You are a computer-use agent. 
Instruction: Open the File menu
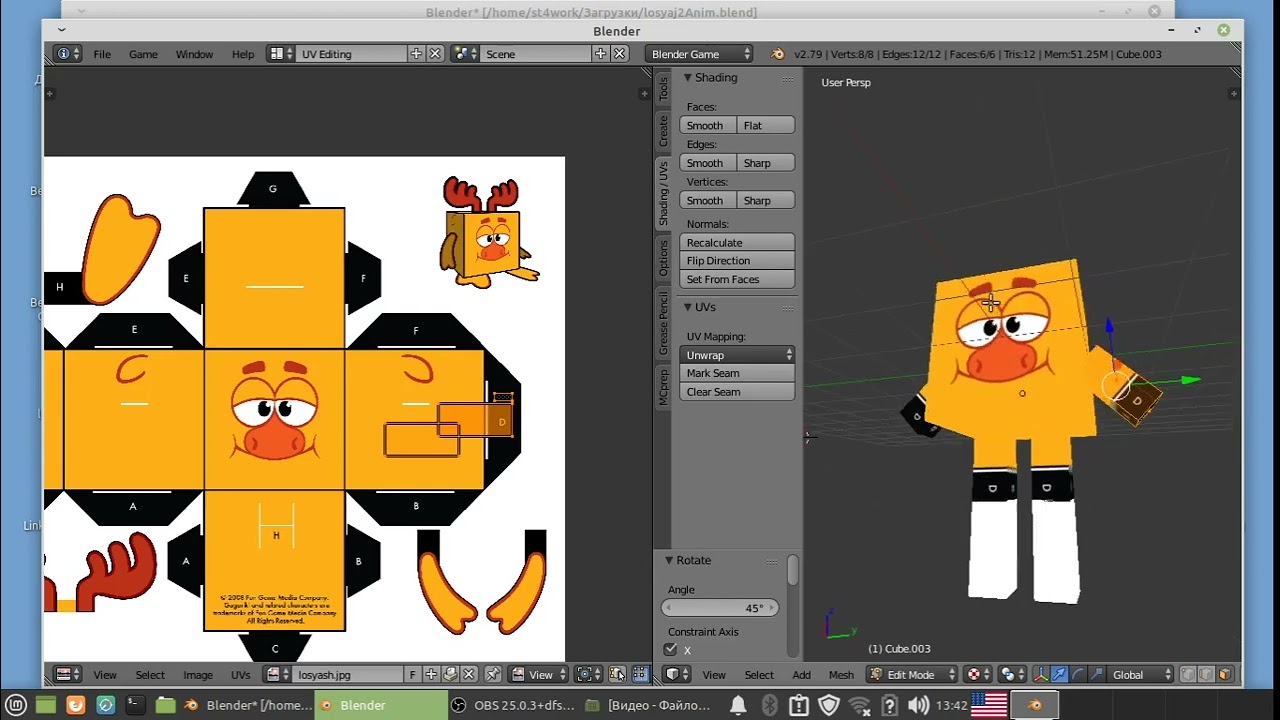point(102,54)
